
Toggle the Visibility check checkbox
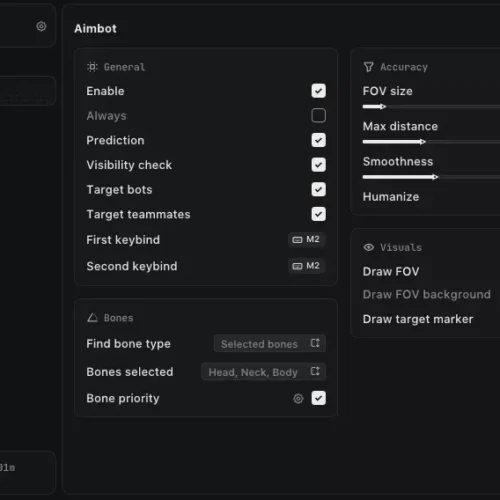(319, 165)
